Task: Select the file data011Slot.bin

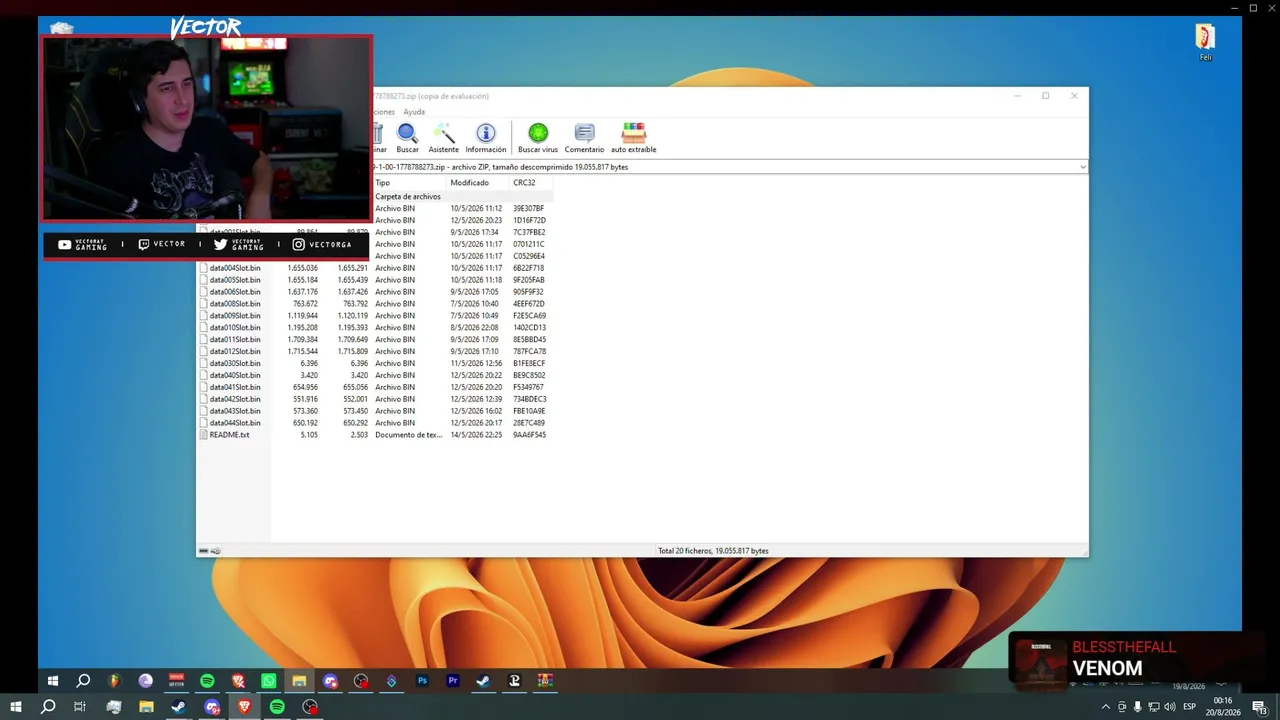Action: point(234,340)
